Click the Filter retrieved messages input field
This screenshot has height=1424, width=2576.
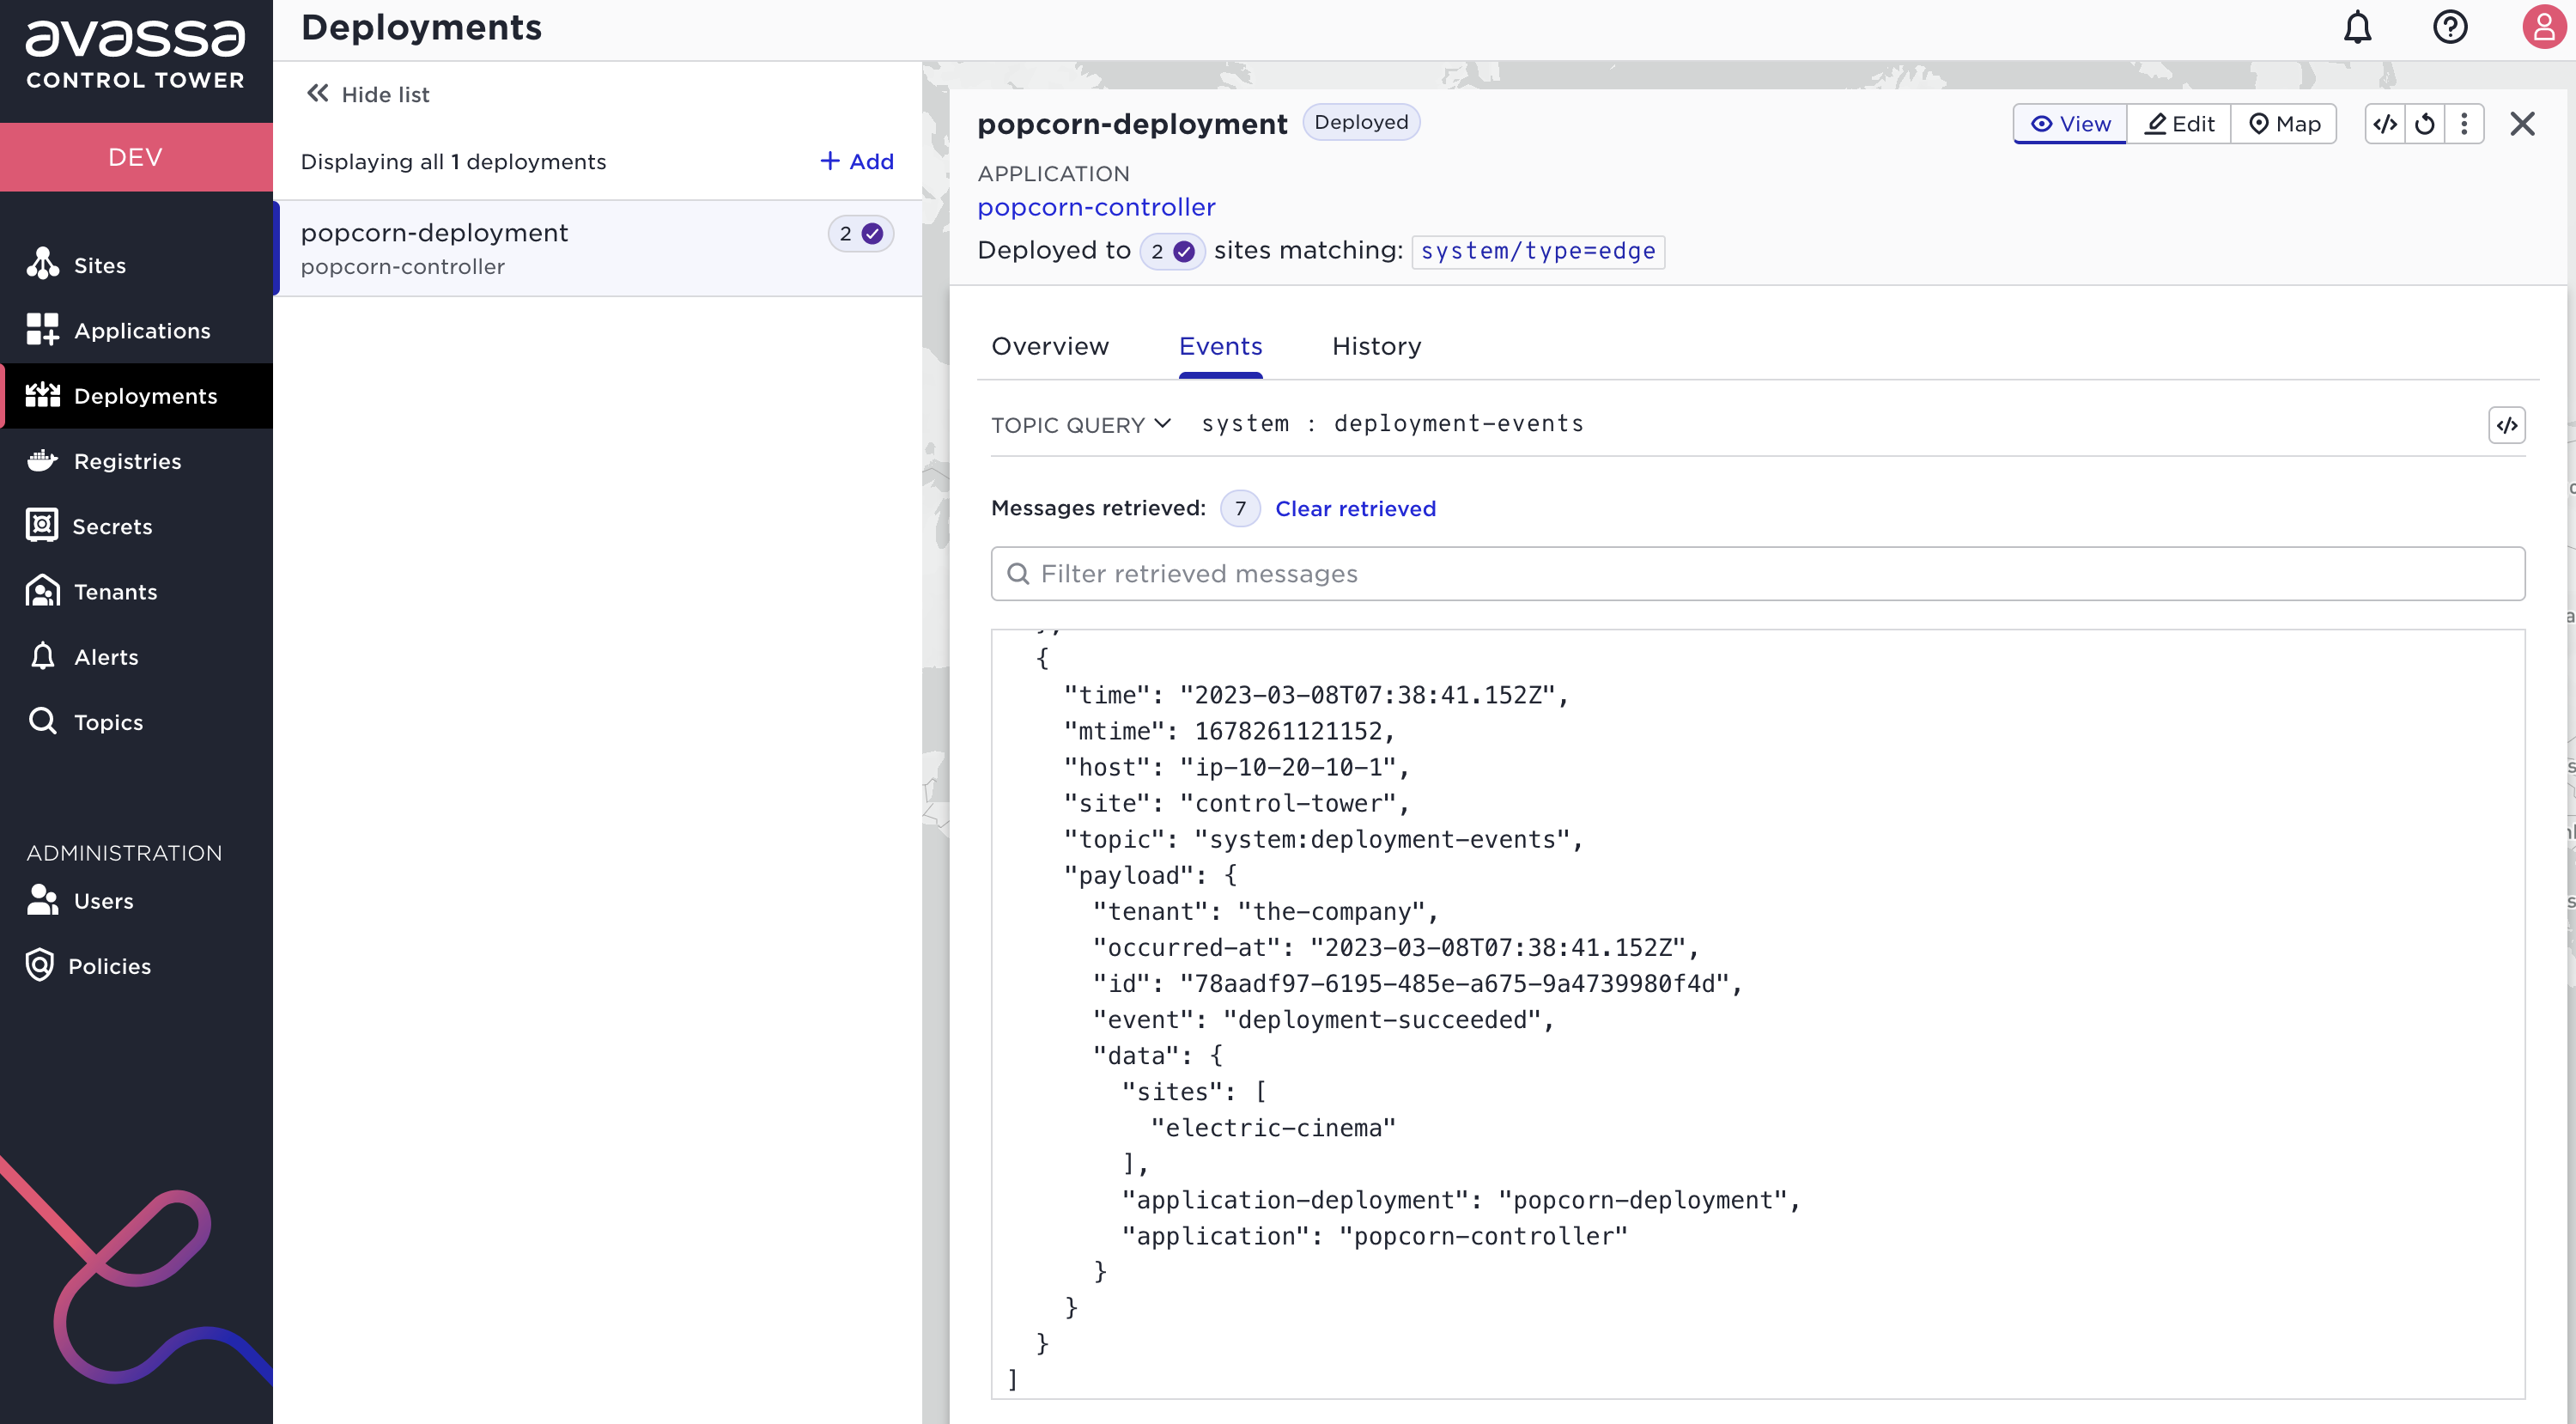[1756, 574]
